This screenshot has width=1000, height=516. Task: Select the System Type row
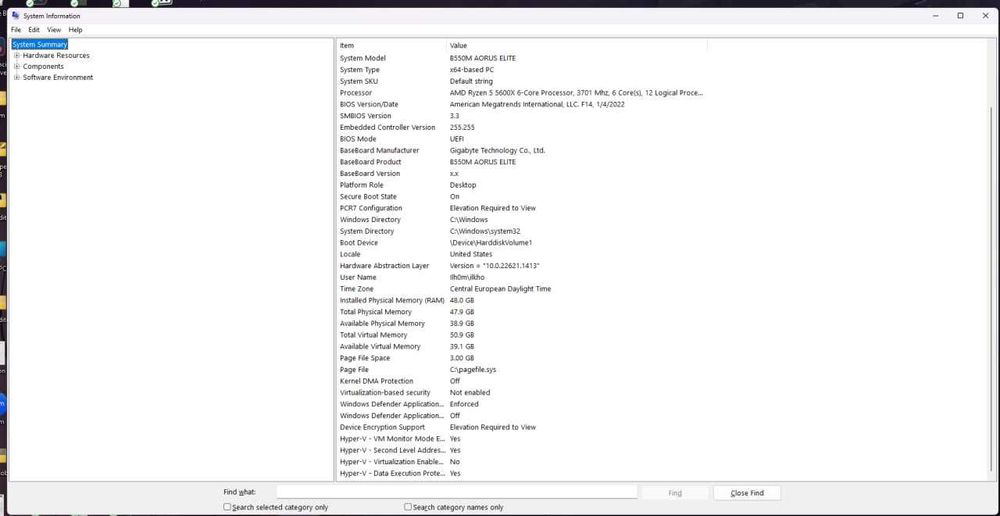pyautogui.click(x=522, y=70)
